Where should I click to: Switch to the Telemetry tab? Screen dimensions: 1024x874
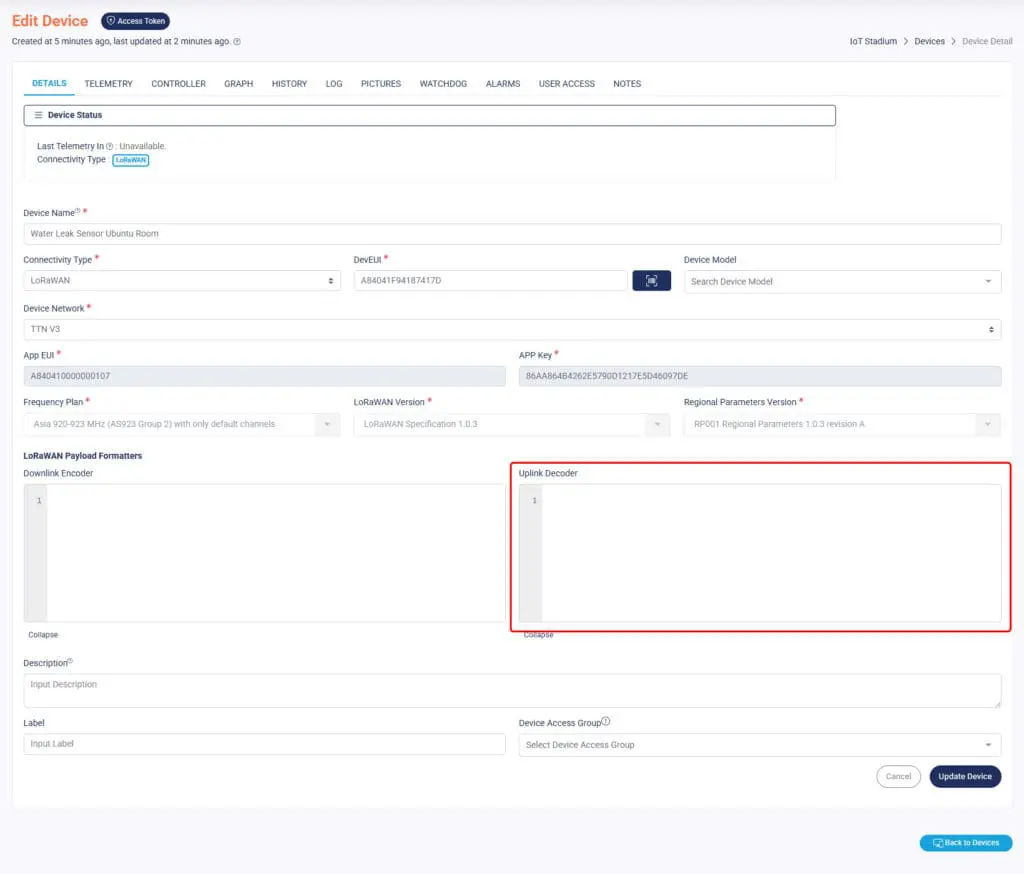pyautogui.click(x=108, y=84)
